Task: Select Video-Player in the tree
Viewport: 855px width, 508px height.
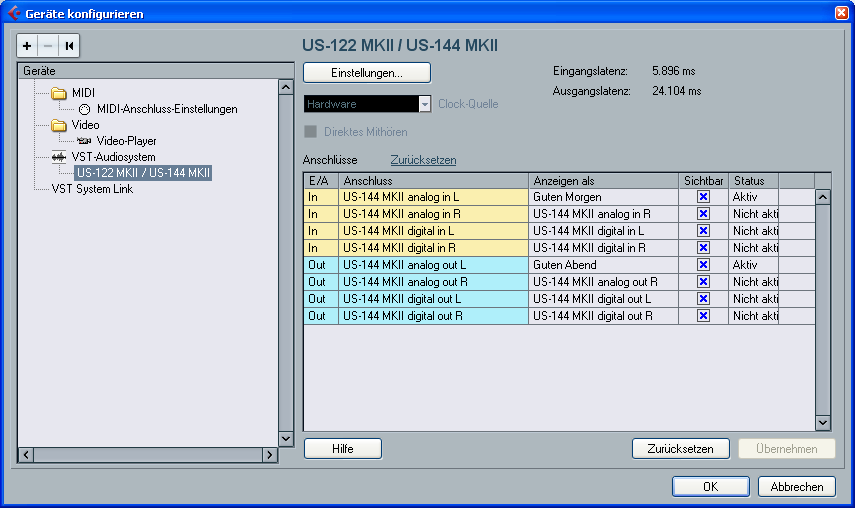Action: tap(126, 141)
